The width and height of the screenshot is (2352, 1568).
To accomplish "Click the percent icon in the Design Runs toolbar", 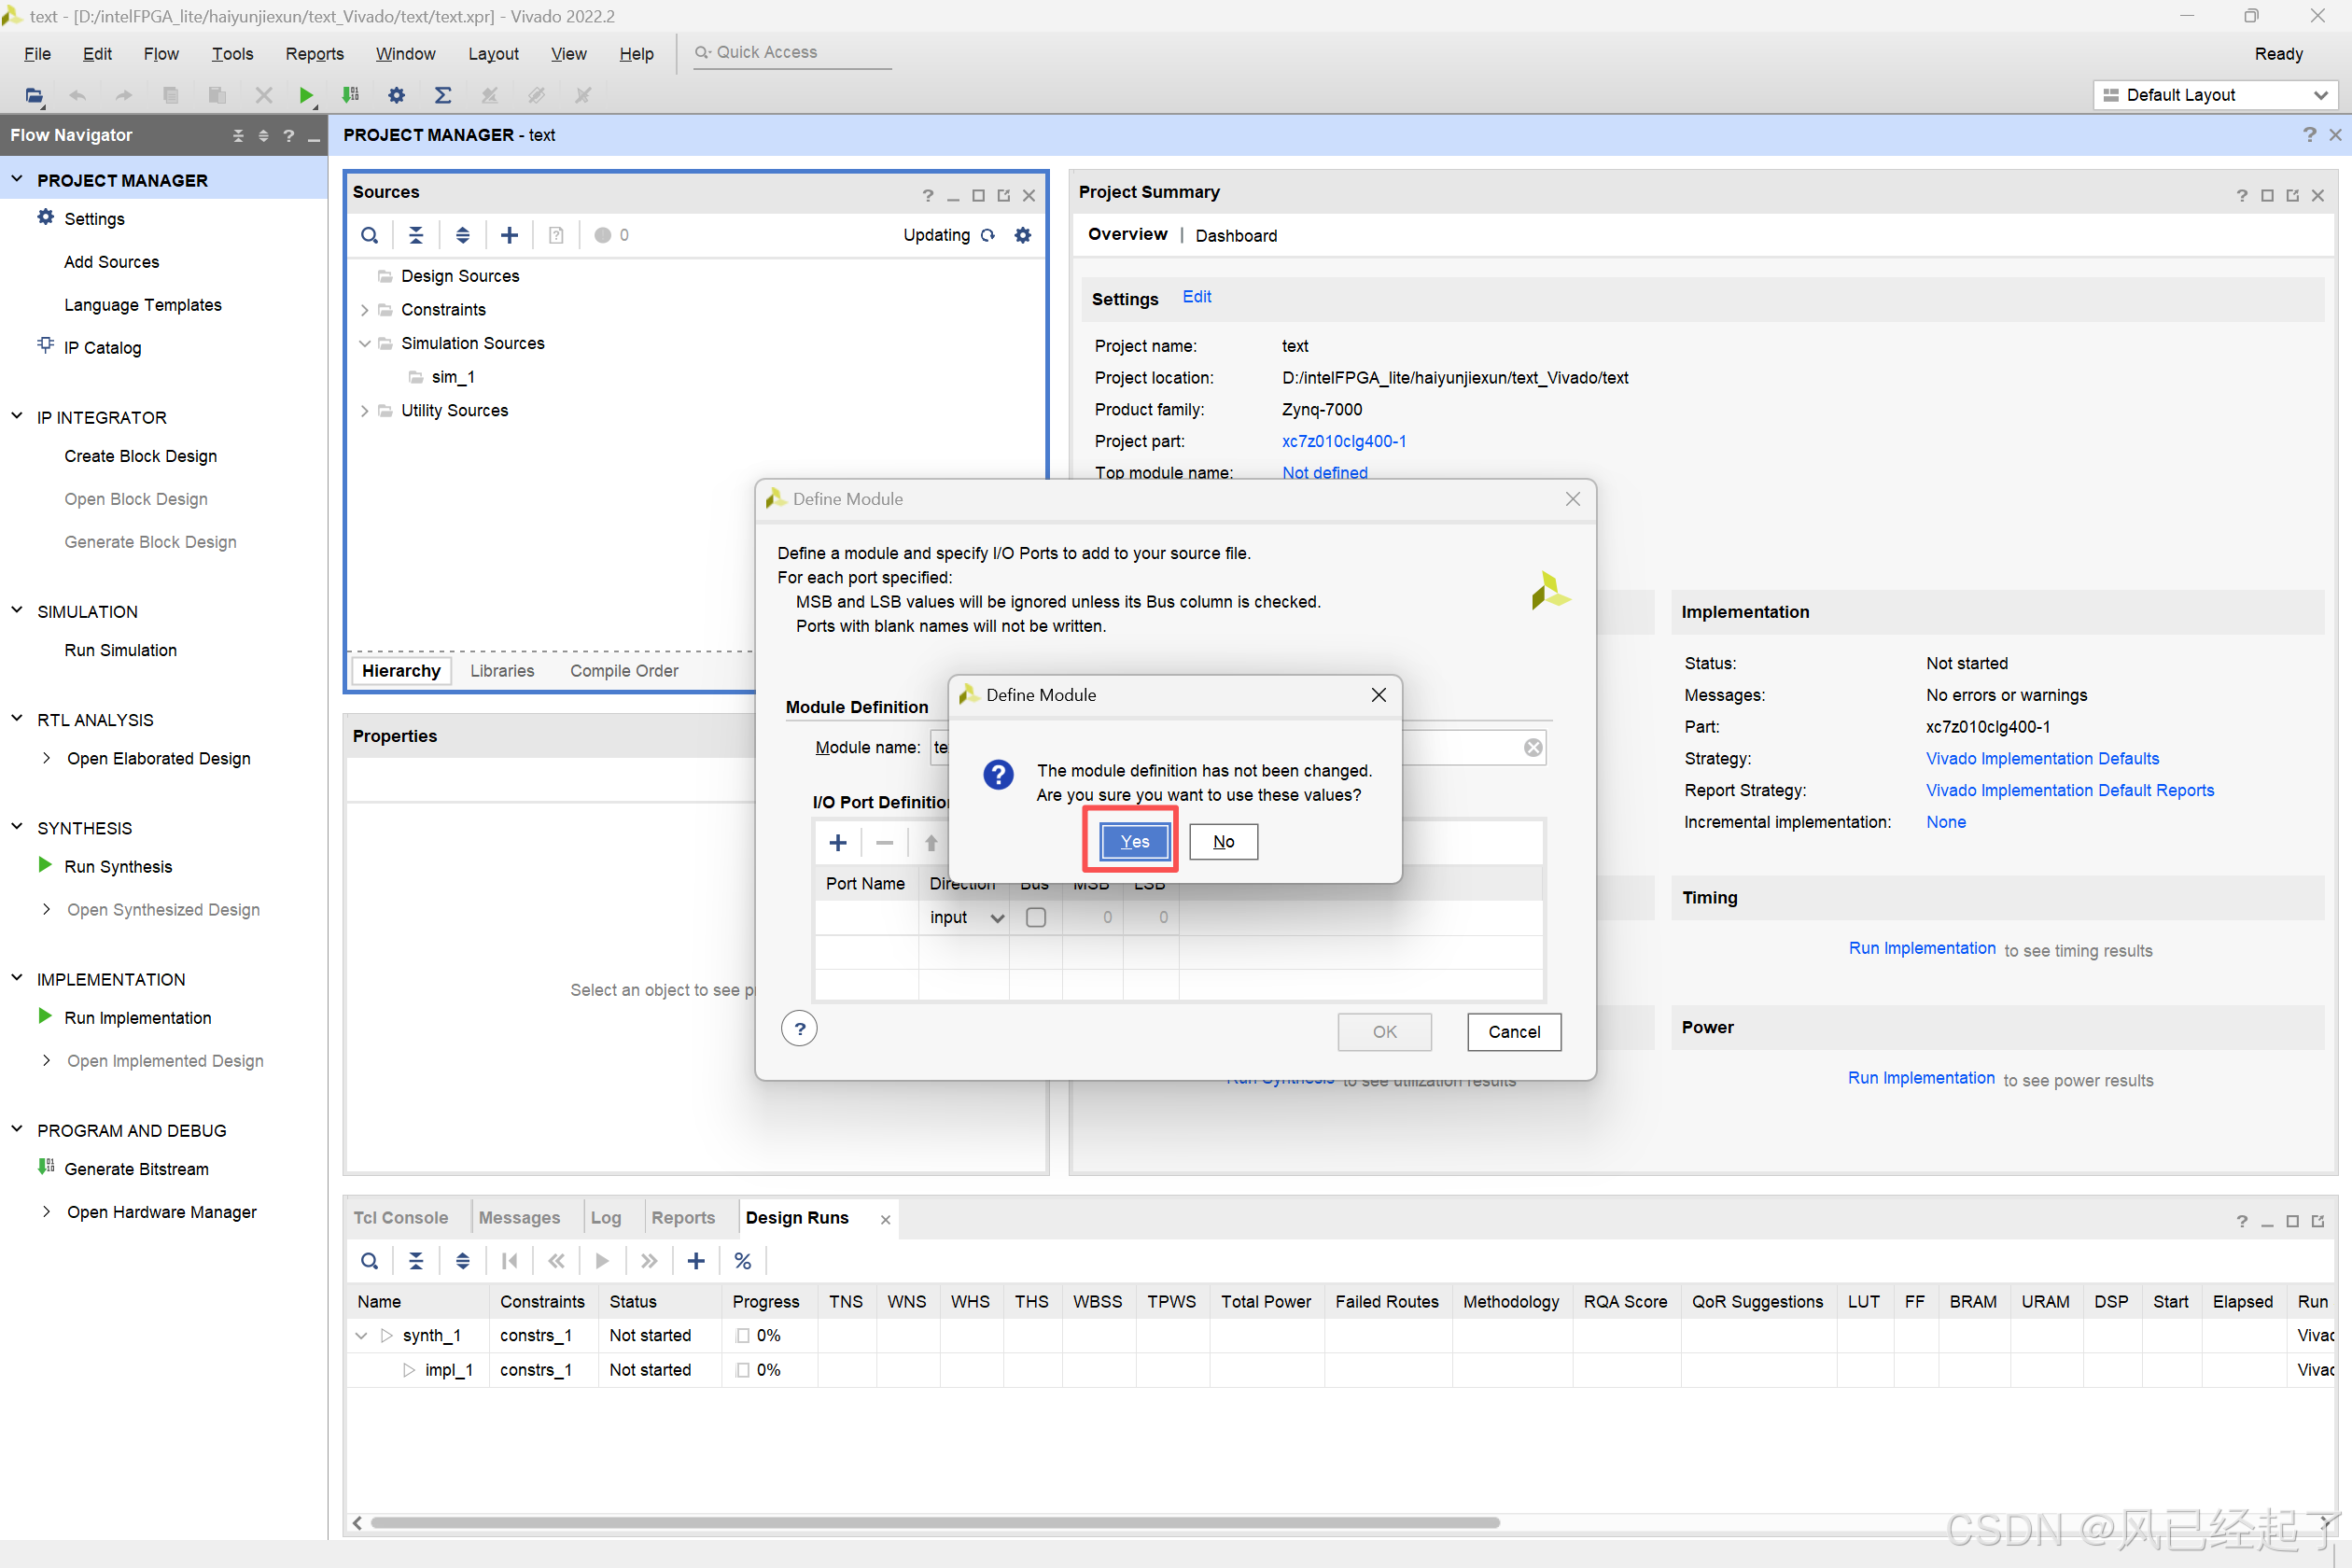I will 743,1261.
